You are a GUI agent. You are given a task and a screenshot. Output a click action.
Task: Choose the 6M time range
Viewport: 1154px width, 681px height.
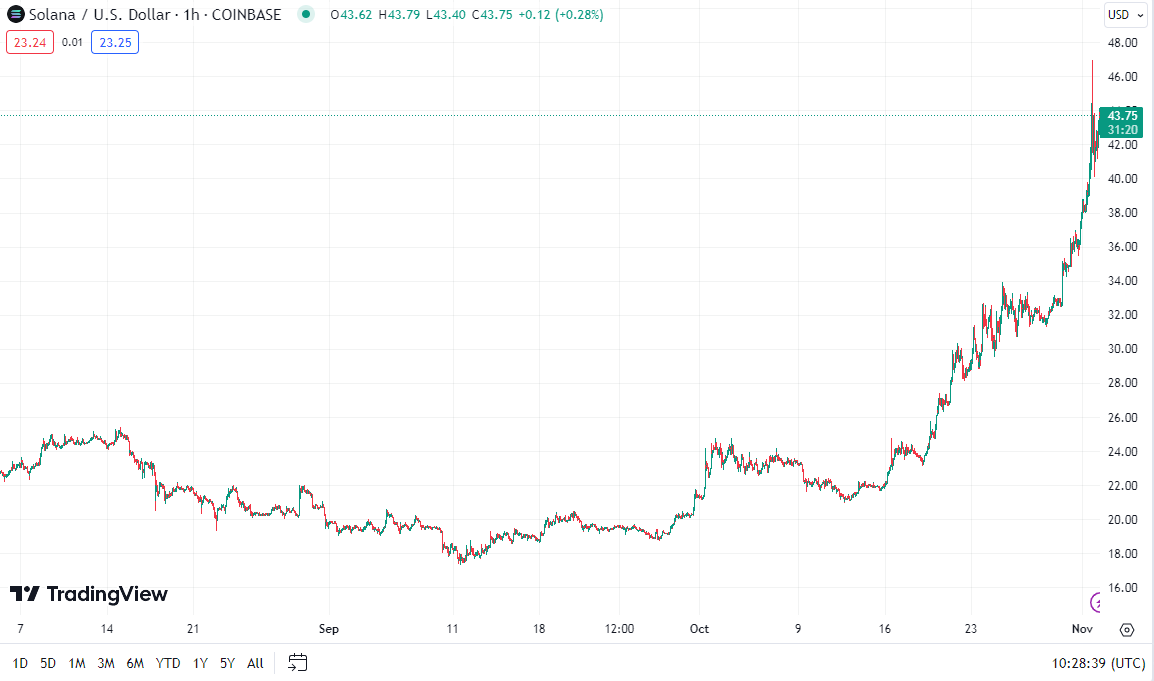tap(135, 662)
